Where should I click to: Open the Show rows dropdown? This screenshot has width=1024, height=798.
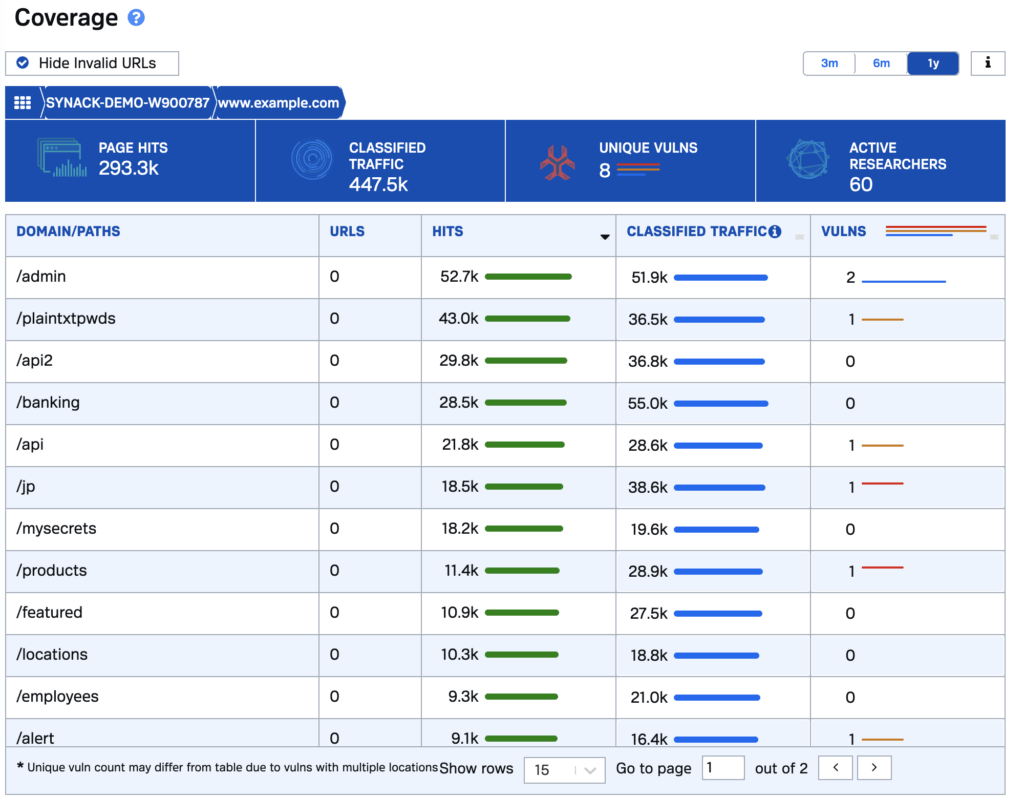564,769
